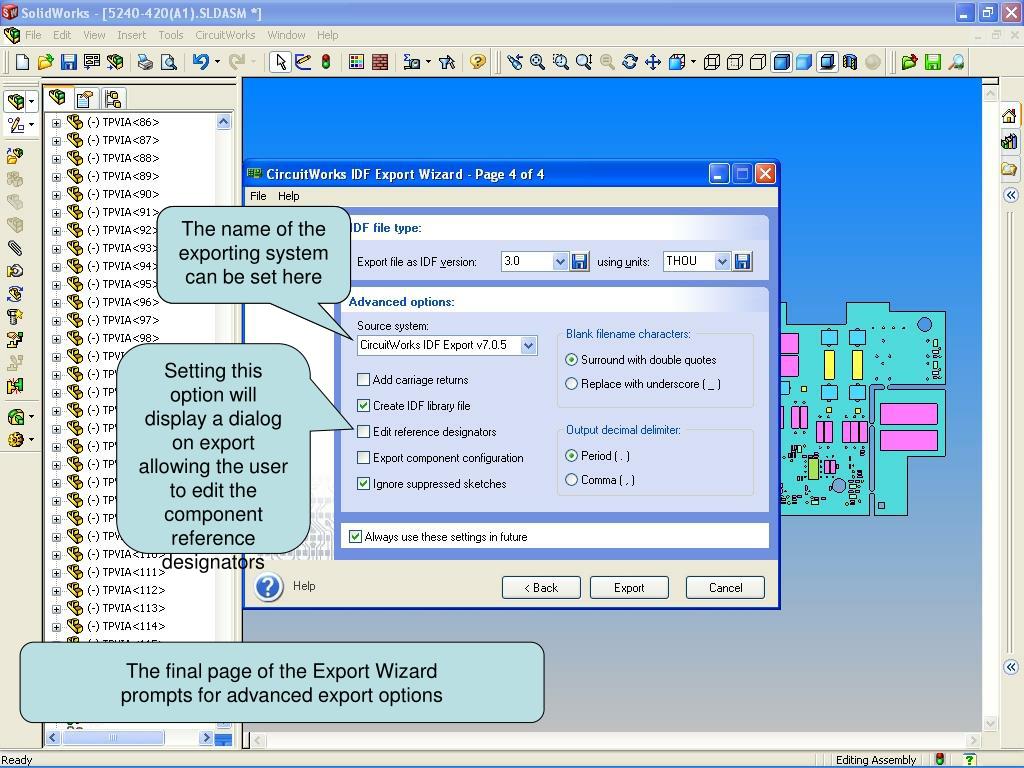Open the Tools menu
1024x768 pixels.
tap(170, 35)
